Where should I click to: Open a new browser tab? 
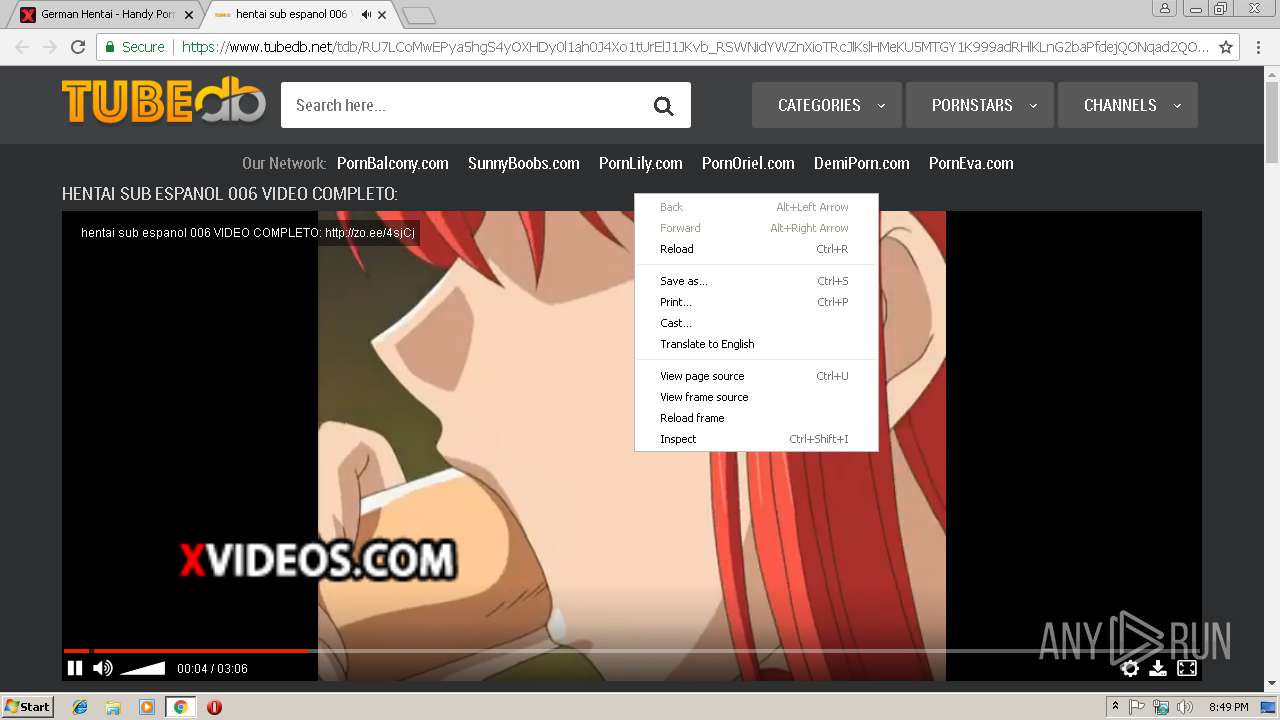tap(419, 15)
